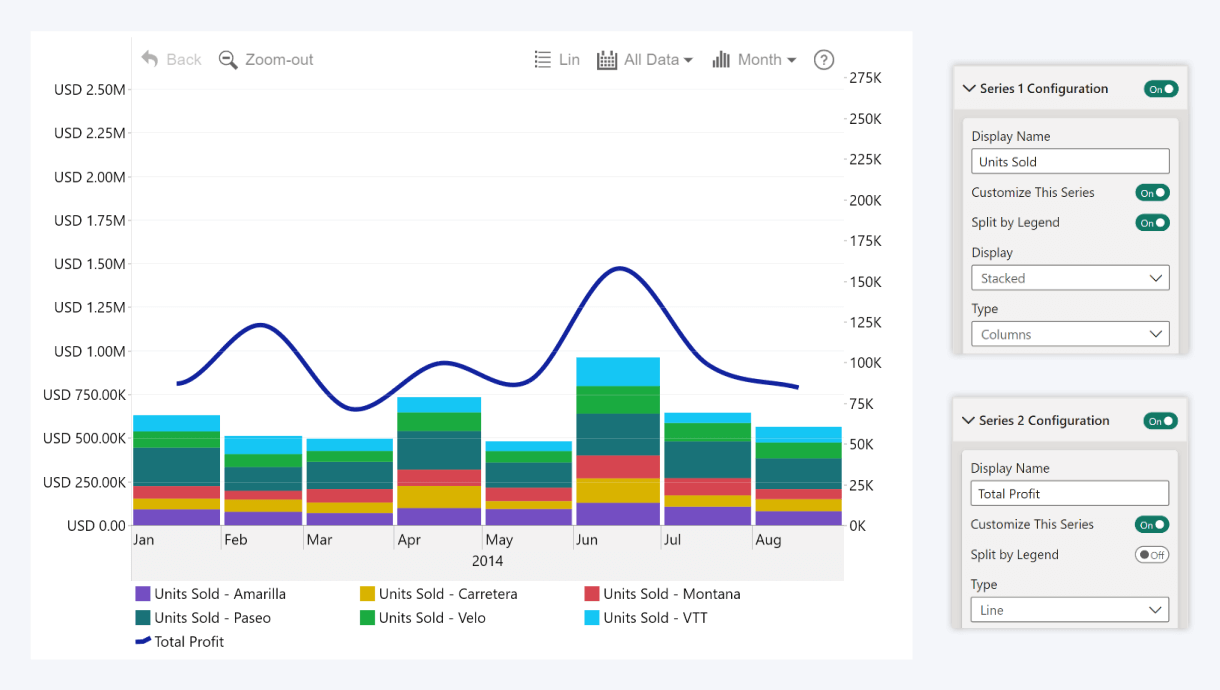
Task: Open the Stacked display dropdown
Action: click(x=1070, y=278)
